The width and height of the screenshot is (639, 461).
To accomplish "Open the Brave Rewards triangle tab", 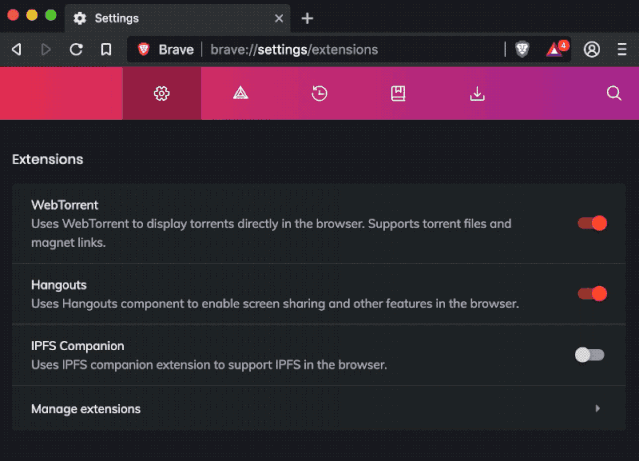I will click(240, 93).
